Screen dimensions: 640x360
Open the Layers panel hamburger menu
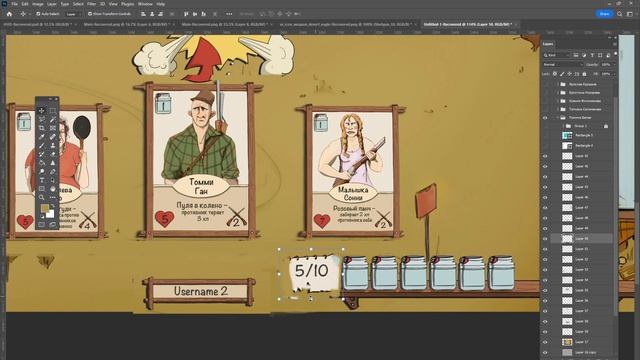click(614, 44)
